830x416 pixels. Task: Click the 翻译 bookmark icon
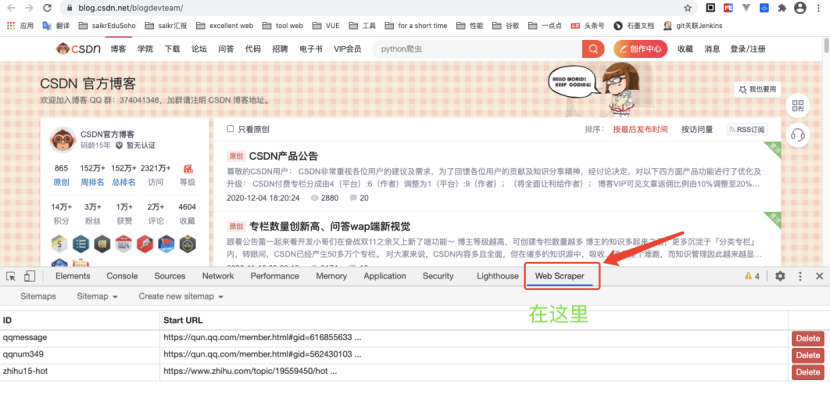point(47,25)
